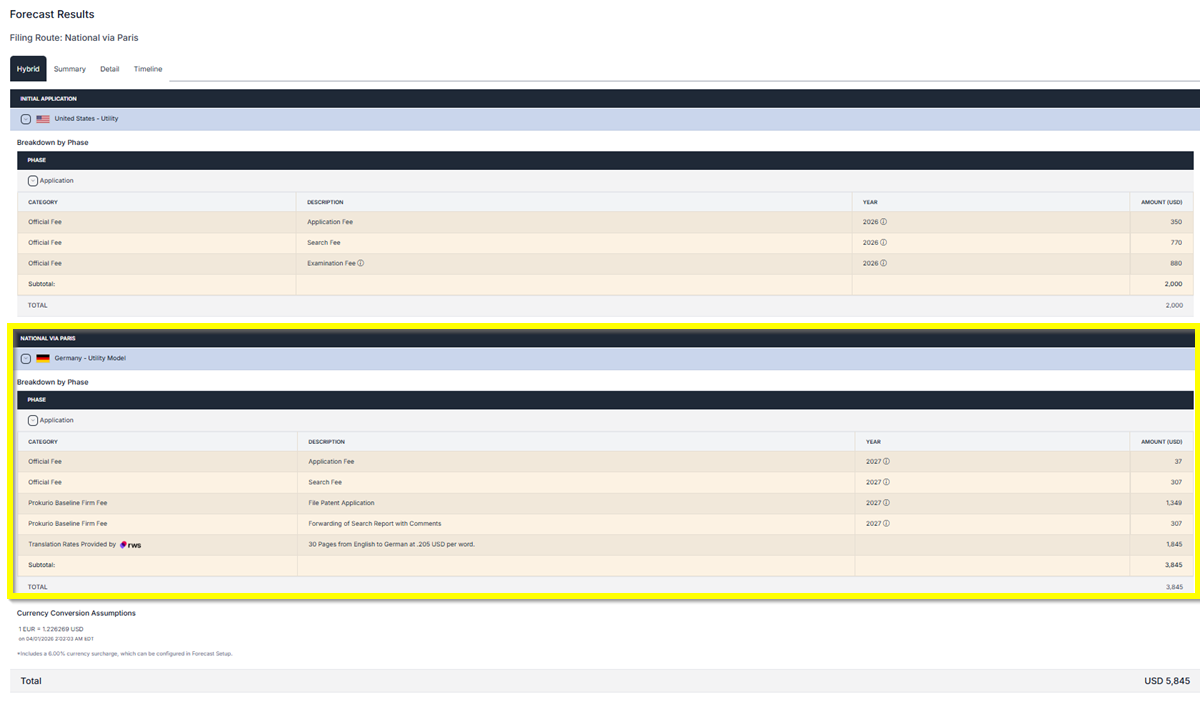Open the Detail tab
Viewport: 1200px width, 701px height.
(x=109, y=69)
